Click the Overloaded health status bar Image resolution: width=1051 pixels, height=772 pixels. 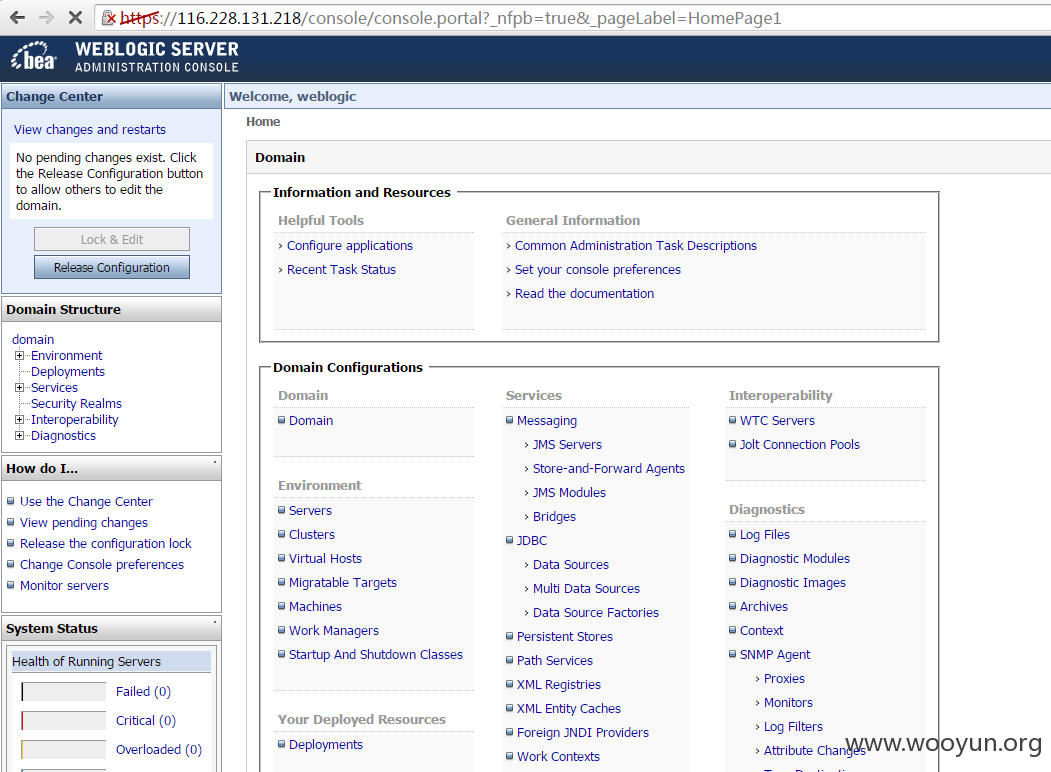click(x=64, y=749)
